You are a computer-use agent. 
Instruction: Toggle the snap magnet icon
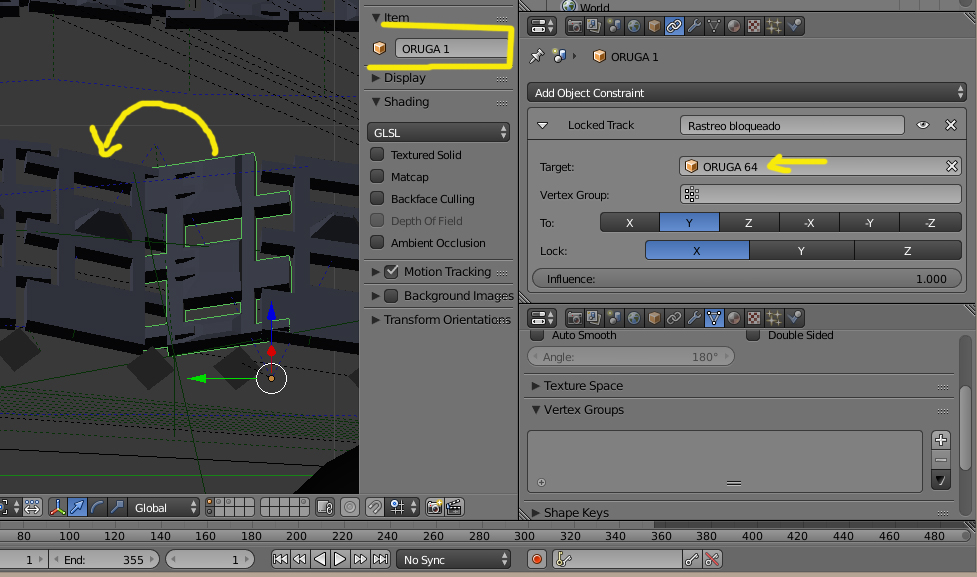[x=374, y=507]
